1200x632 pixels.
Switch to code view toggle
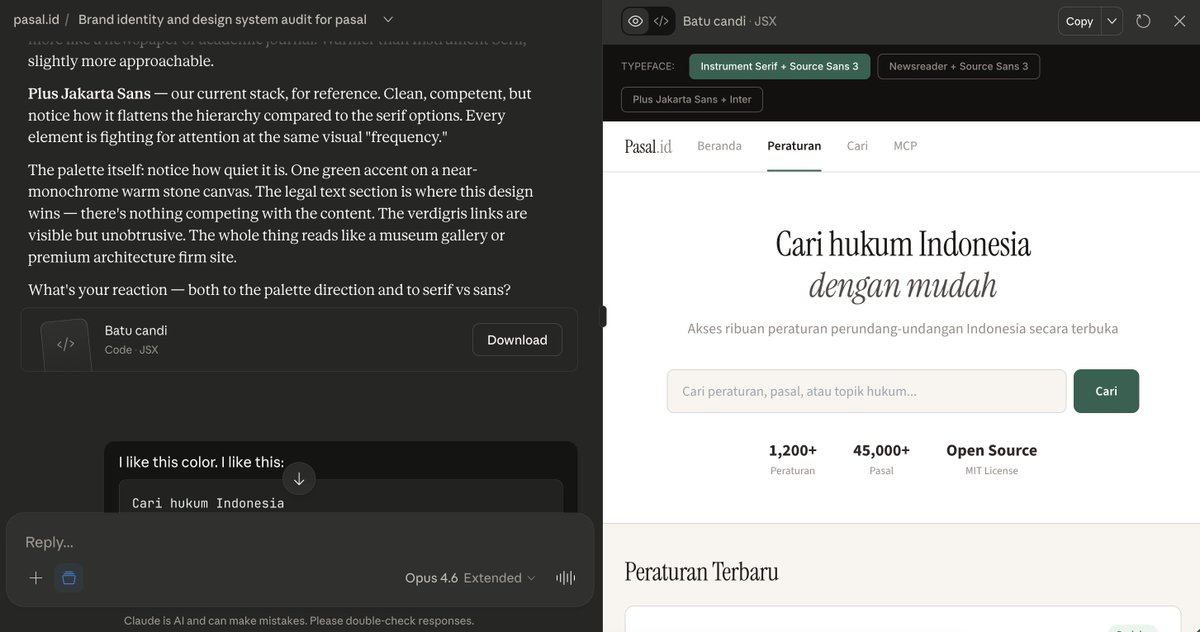(661, 21)
